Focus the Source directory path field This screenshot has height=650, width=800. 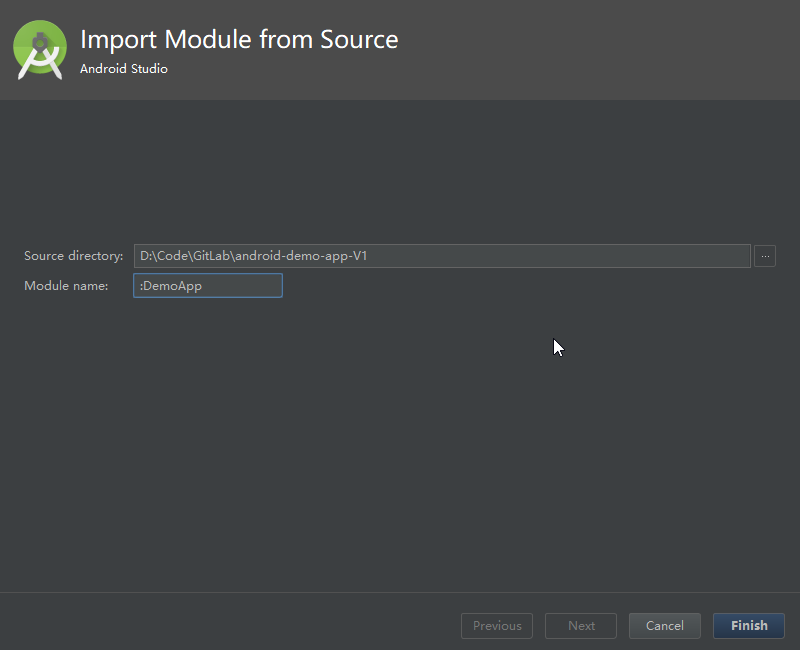[x=442, y=256]
